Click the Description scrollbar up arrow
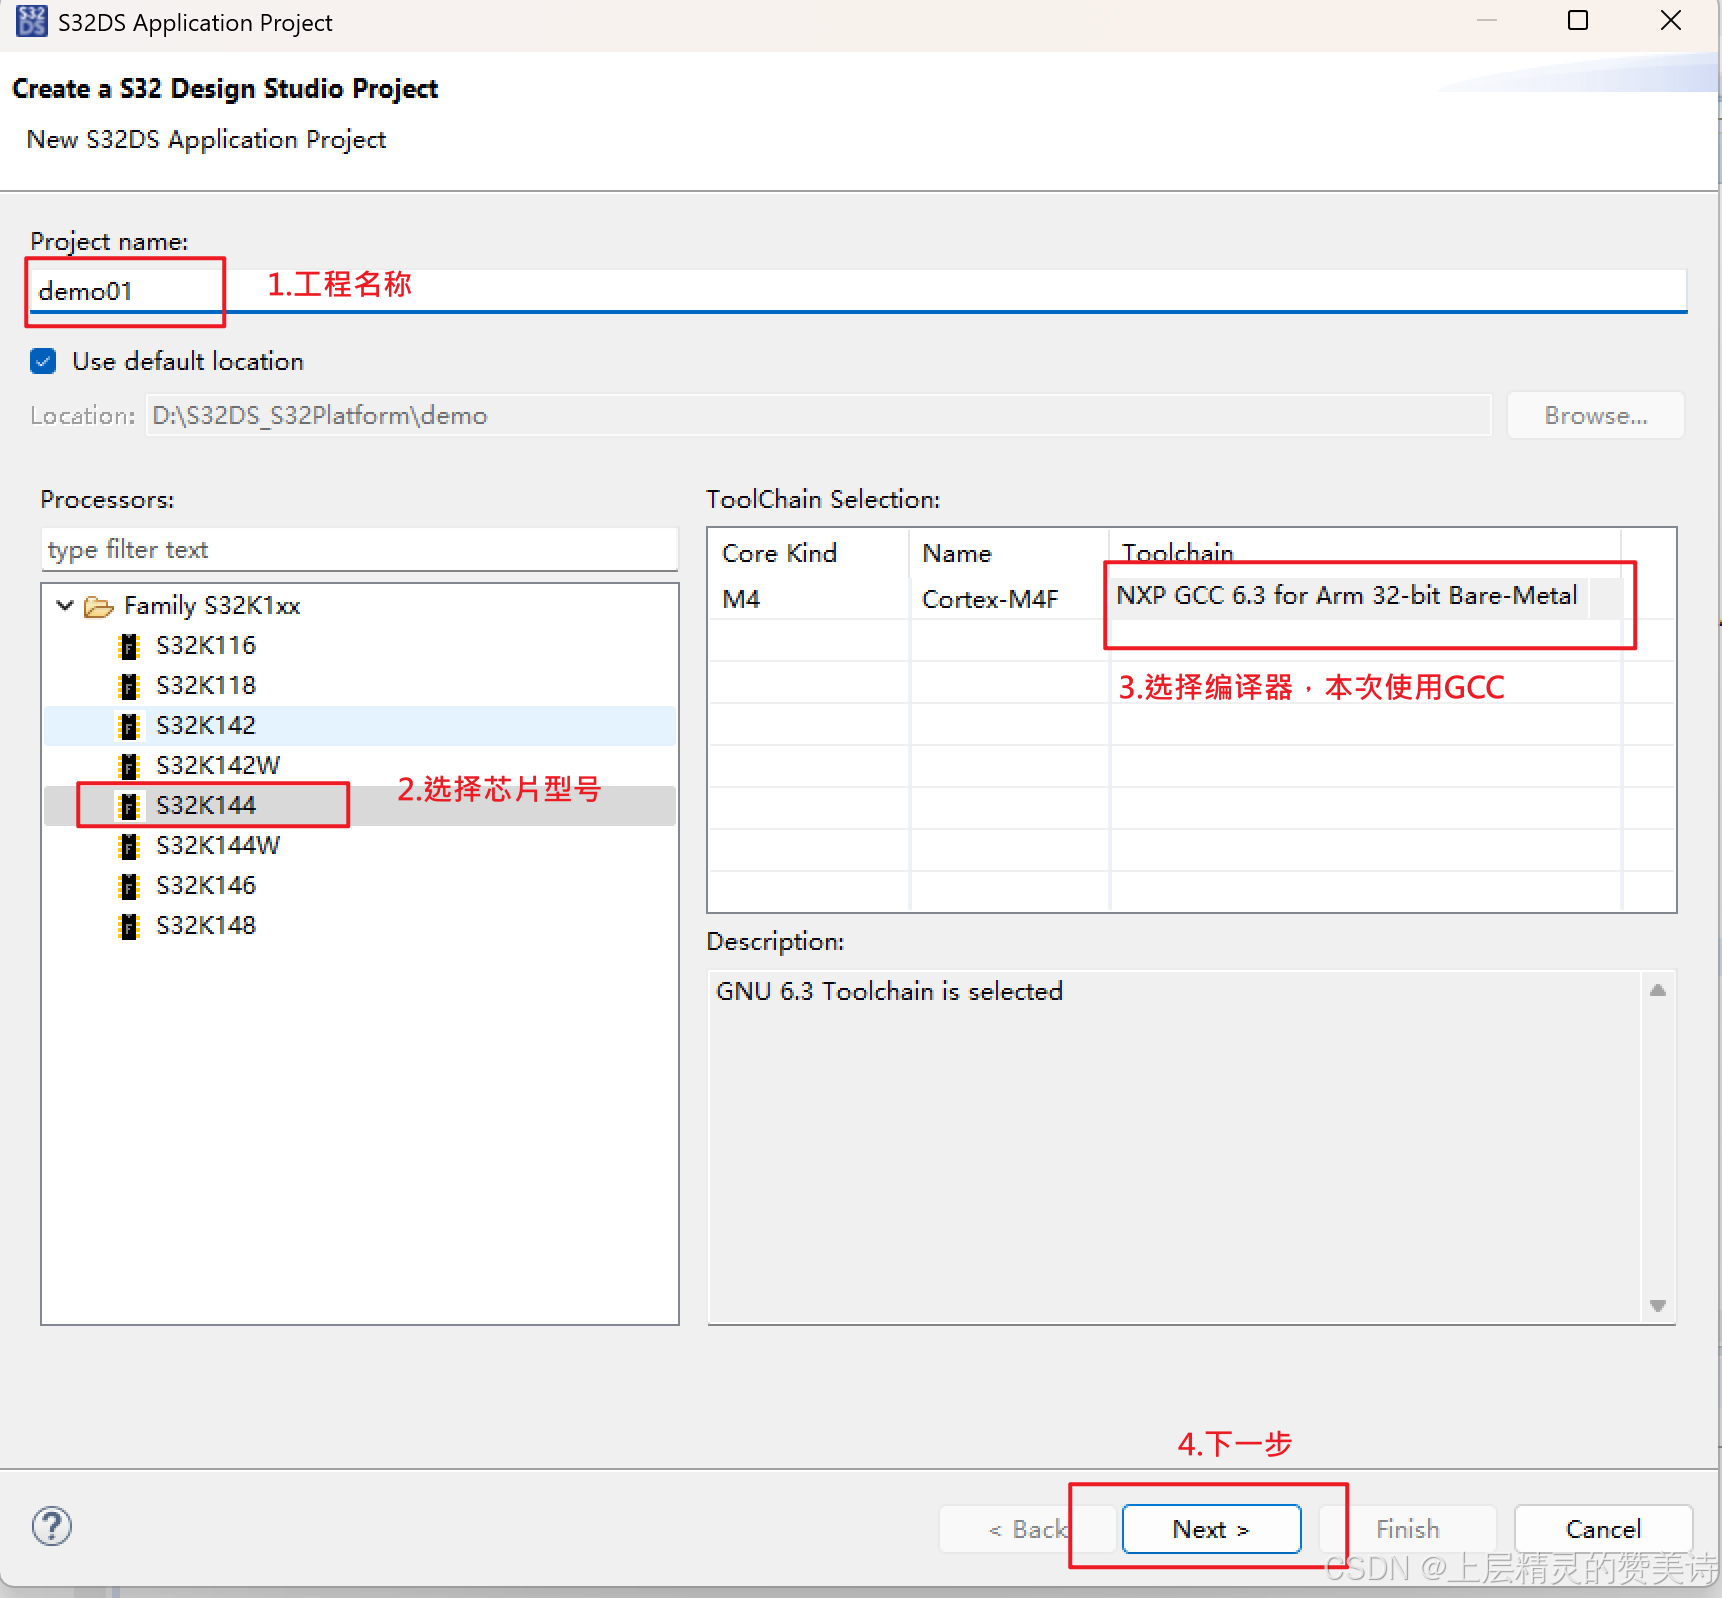The image size is (1722, 1598). [1658, 990]
